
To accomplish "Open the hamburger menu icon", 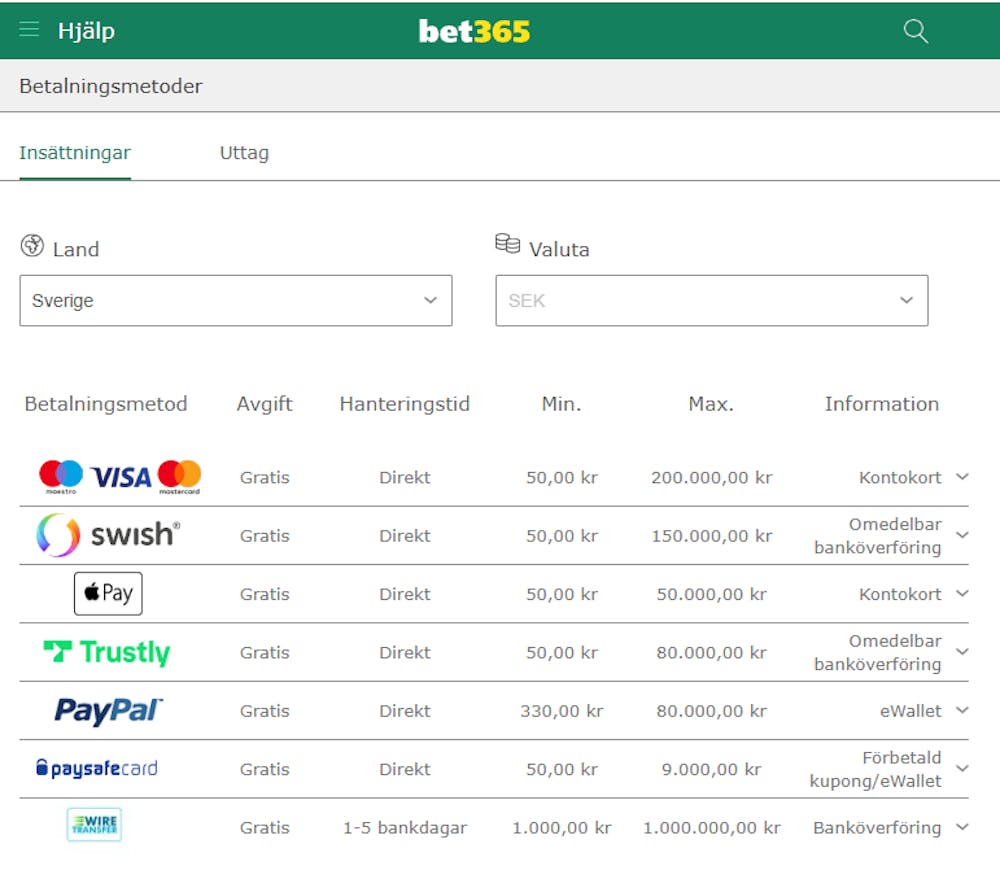I will pos(29,29).
